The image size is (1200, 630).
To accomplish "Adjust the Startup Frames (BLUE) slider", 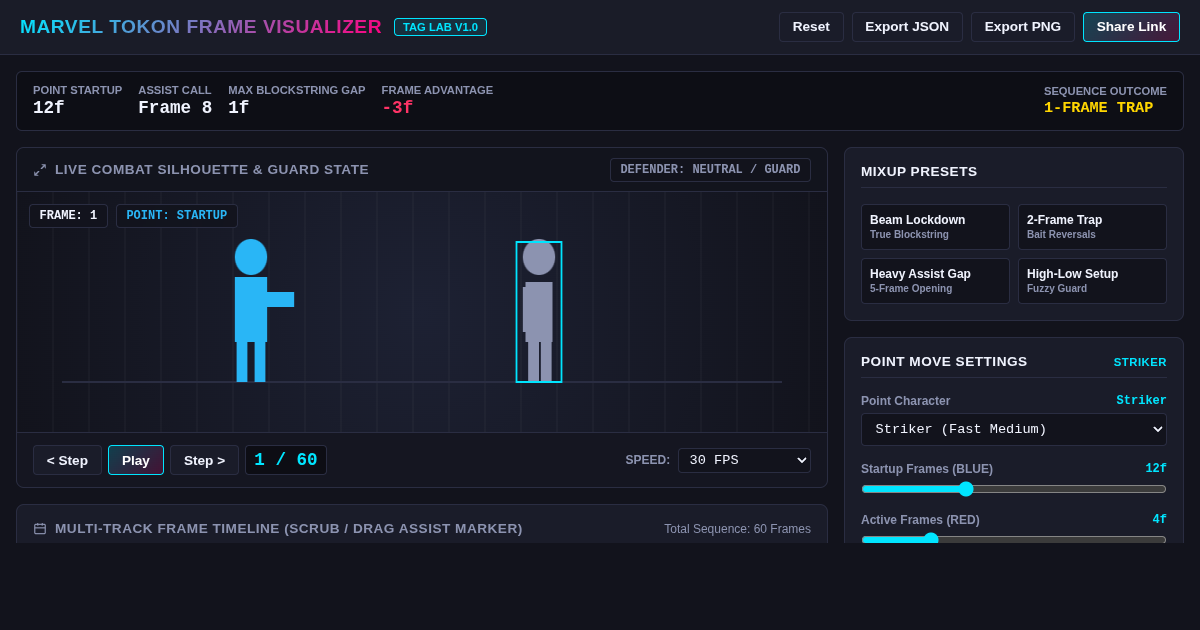I will tap(1014, 489).
